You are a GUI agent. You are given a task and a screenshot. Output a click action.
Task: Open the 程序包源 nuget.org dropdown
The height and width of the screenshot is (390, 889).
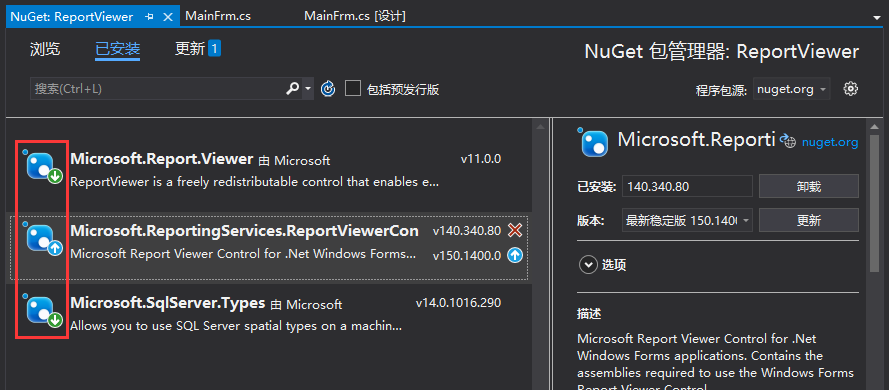point(791,89)
